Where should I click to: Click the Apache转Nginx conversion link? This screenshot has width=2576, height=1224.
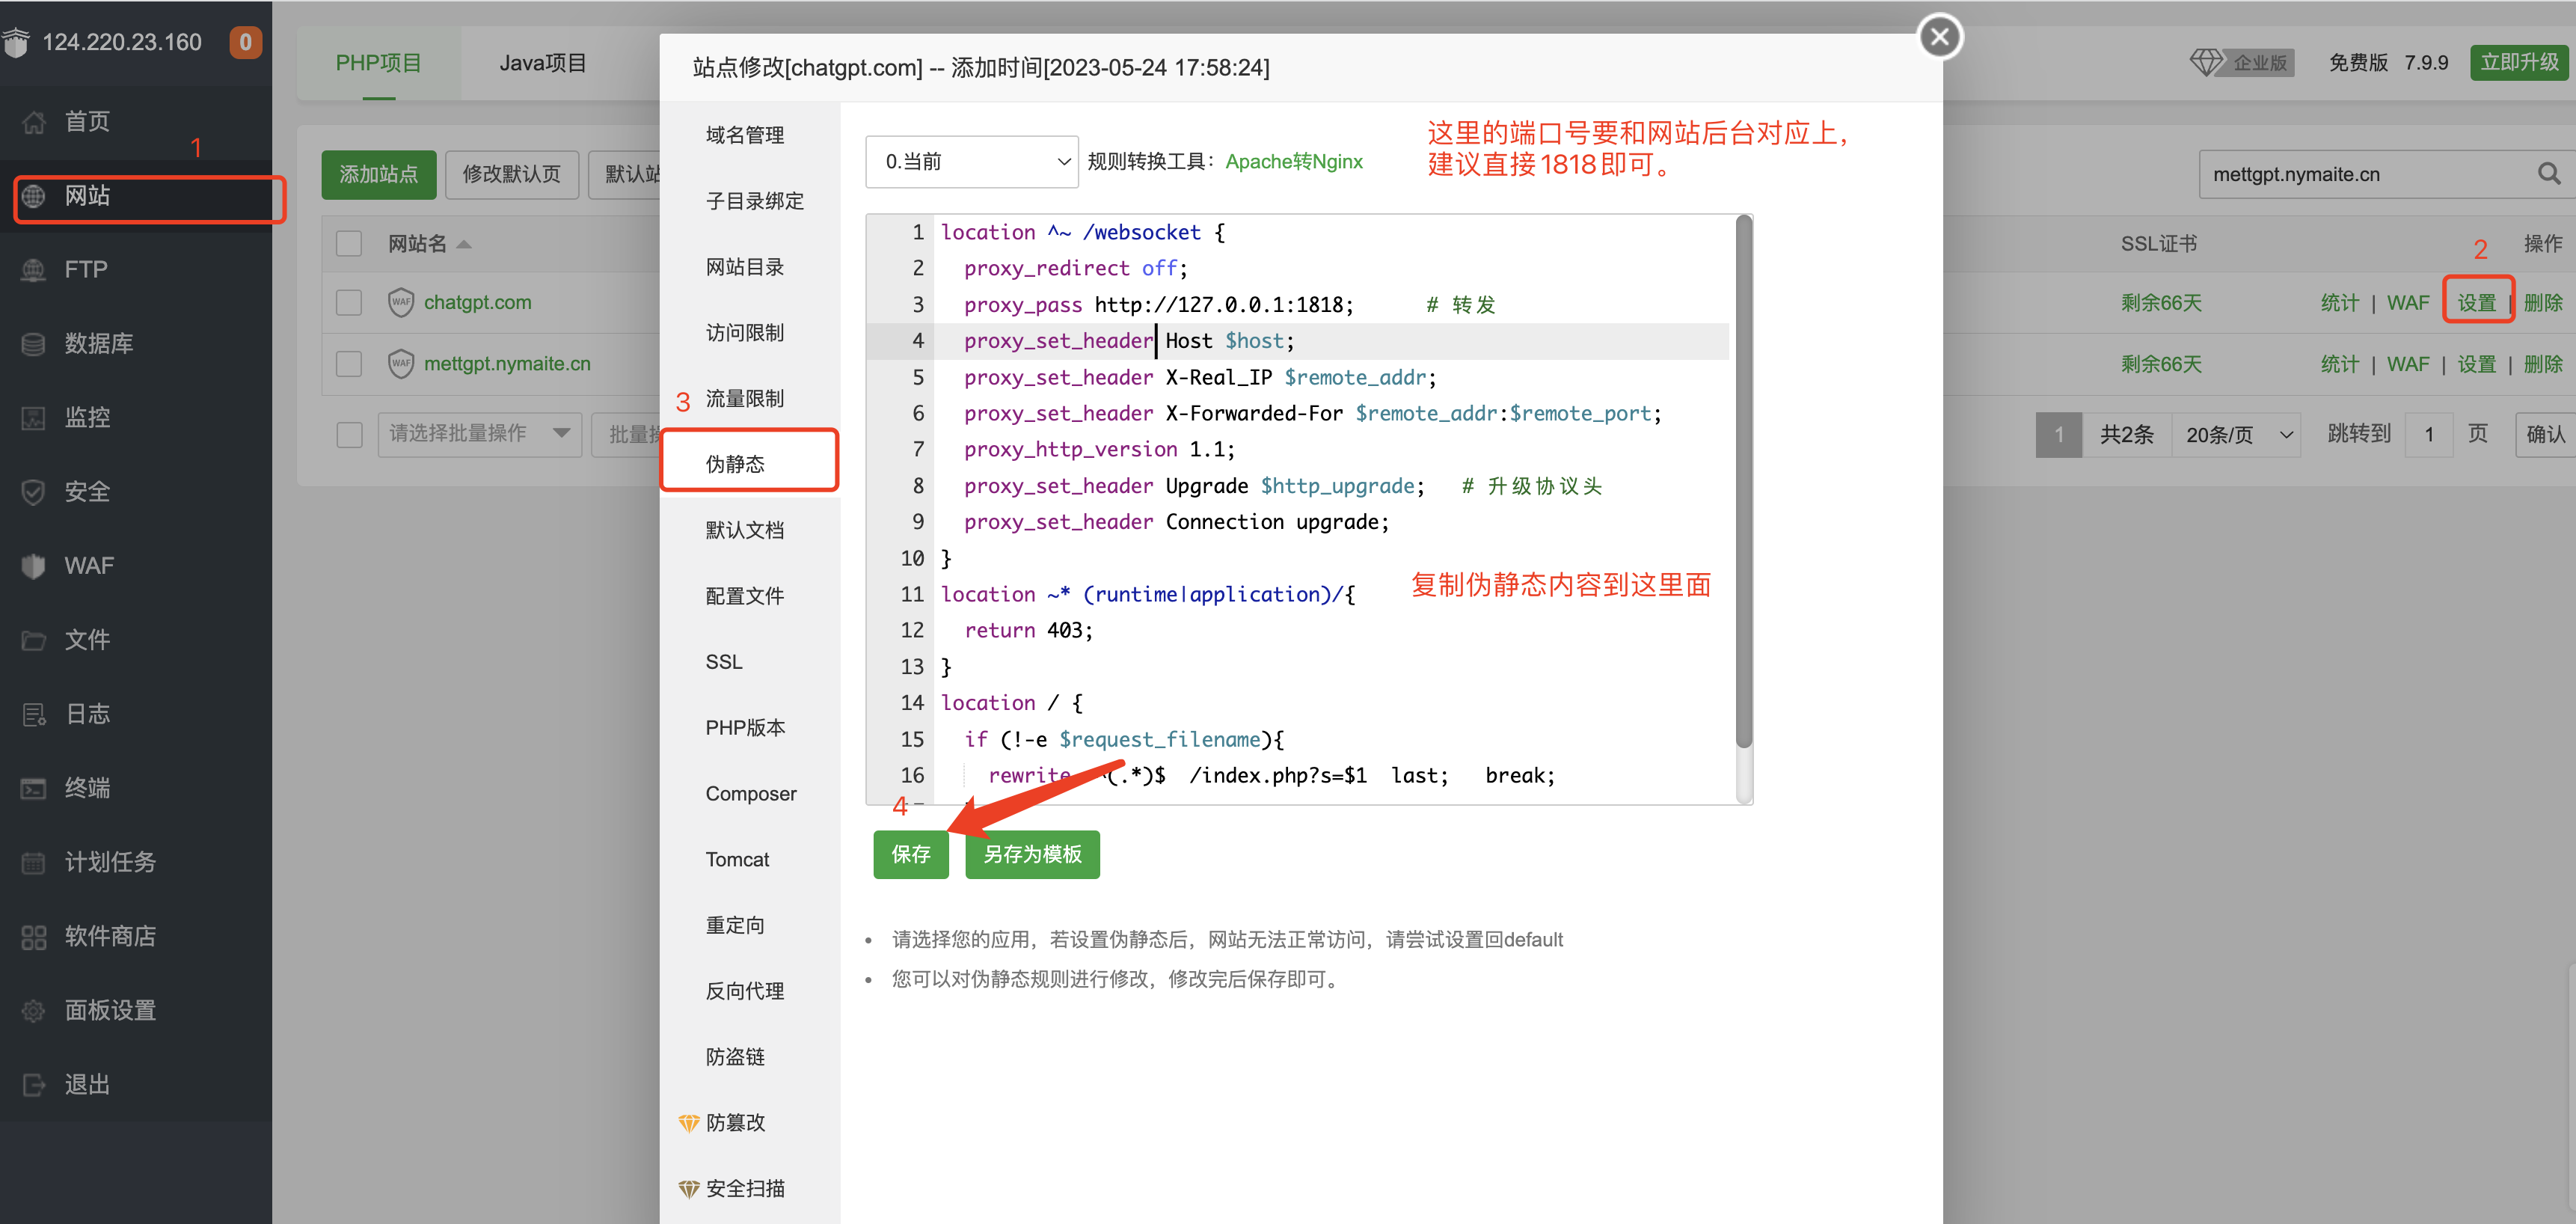pyautogui.click(x=1294, y=161)
